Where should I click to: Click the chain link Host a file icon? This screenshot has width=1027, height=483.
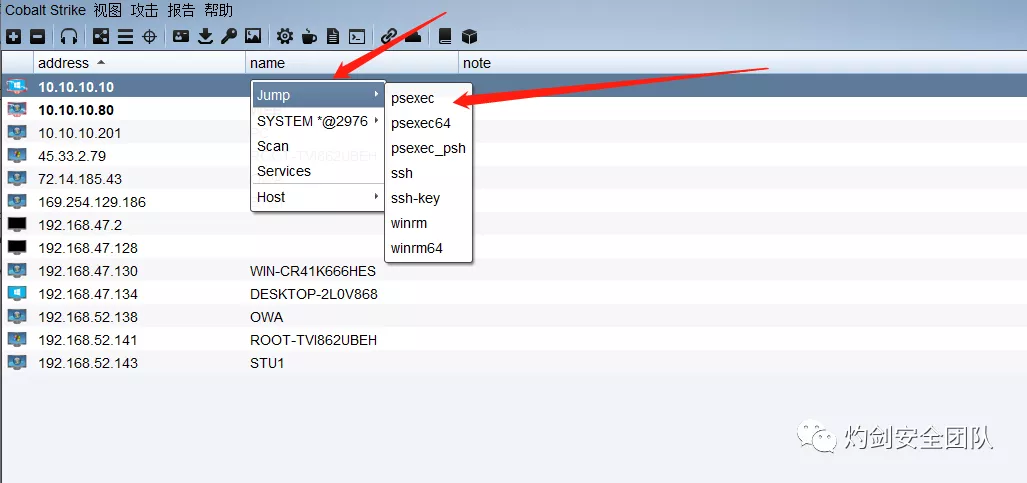(389, 36)
